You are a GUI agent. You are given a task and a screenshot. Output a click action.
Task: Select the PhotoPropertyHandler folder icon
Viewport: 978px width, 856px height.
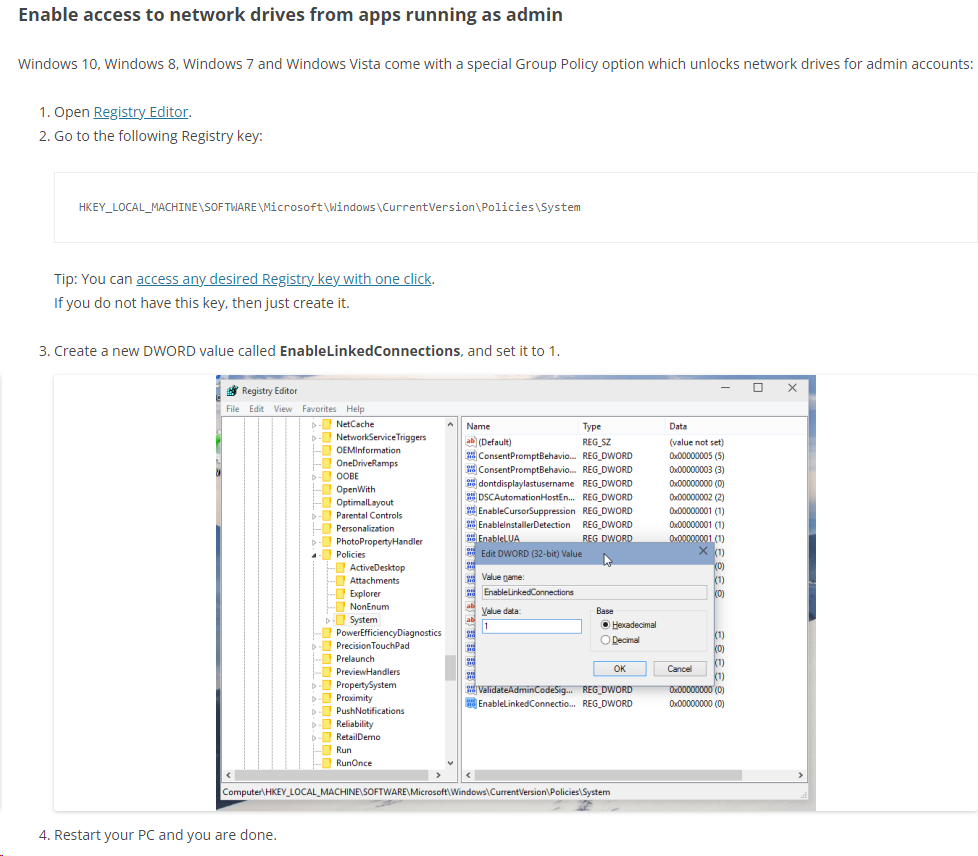tap(326, 542)
